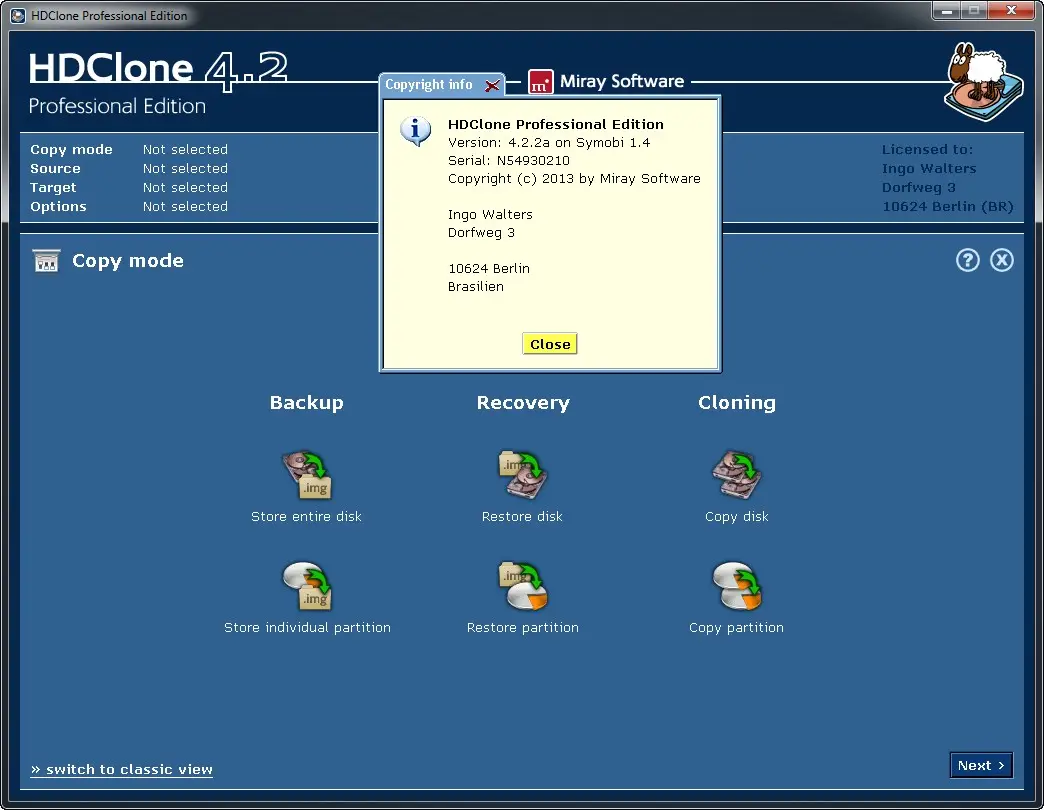
Task: Close the HDClone Professional Edition window
Action: 1011,11
